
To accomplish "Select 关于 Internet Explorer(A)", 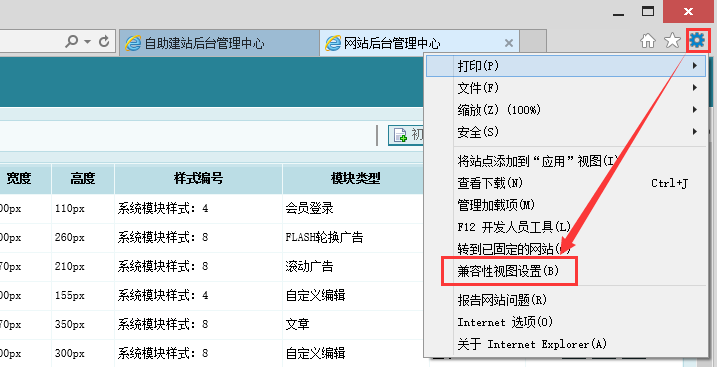I will tap(566, 344).
